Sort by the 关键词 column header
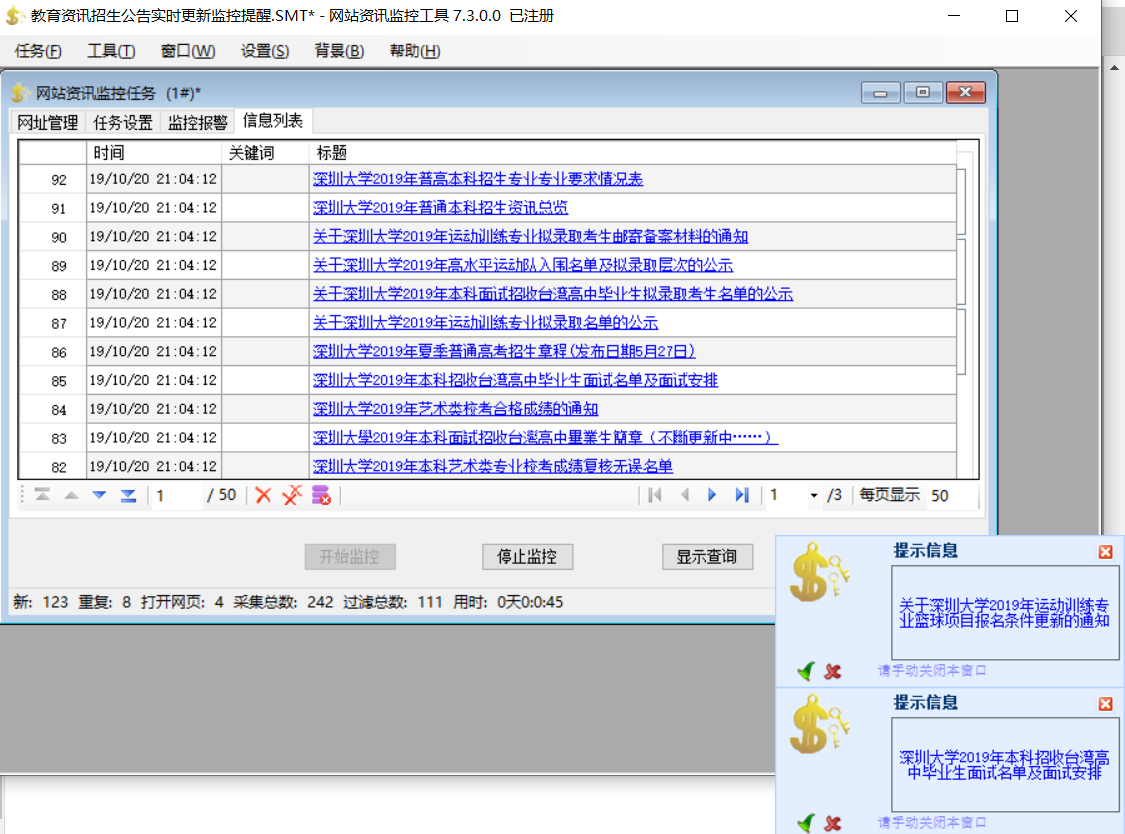This screenshot has width=1125, height=834. [x=265, y=152]
